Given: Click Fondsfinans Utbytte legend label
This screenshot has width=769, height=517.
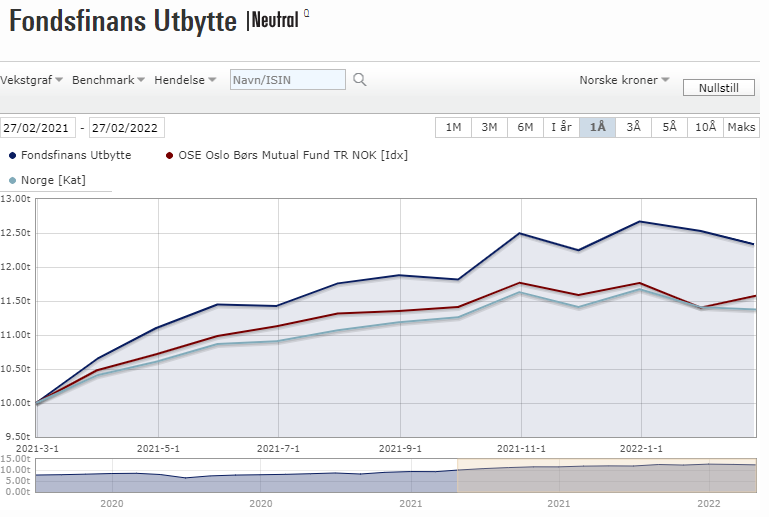Looking at the screenshot, I should (76, 155).
